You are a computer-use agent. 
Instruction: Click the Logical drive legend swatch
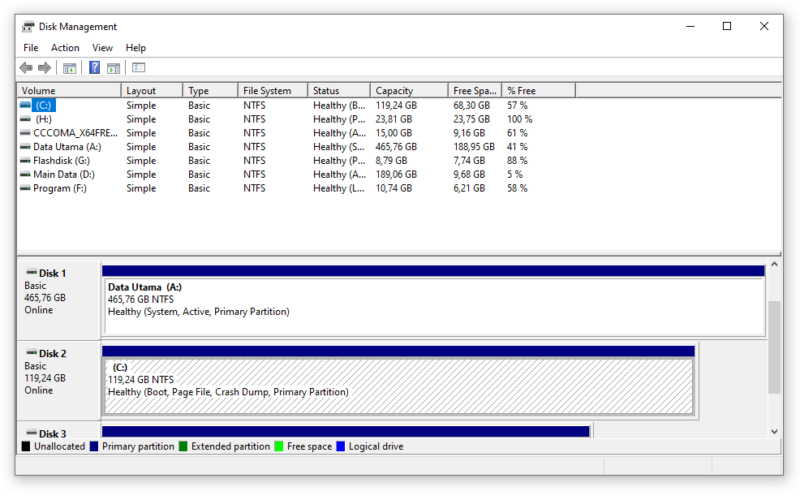341,446
